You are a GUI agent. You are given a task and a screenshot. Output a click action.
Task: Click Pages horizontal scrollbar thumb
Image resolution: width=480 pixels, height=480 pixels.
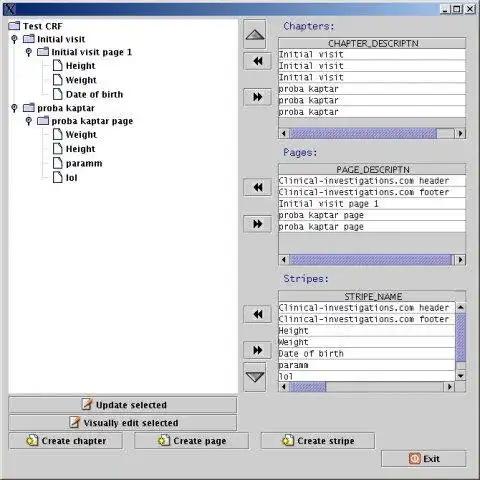click(x=371, y=260)
